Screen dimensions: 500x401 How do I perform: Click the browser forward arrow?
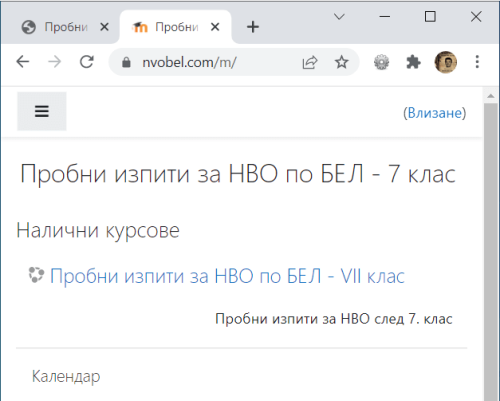click(x=54, y=62)
